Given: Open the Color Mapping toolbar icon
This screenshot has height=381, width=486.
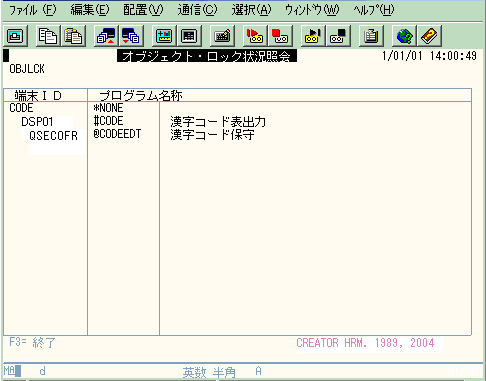Looking at the screenshot, I should pyautogui.click(x=189, y=36).
